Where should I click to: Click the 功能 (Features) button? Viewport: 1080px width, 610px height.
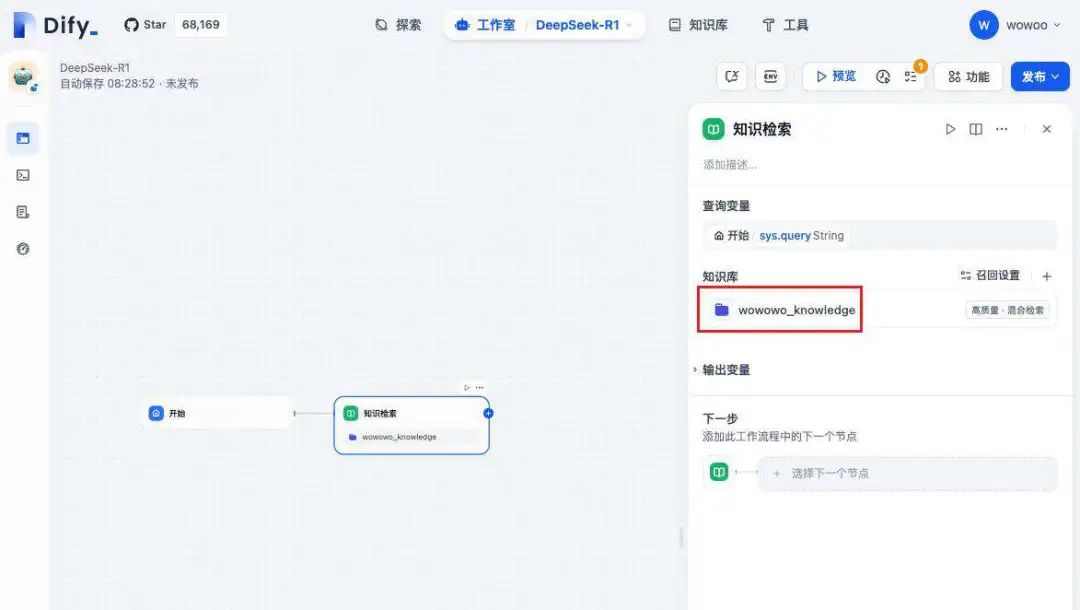968,76
